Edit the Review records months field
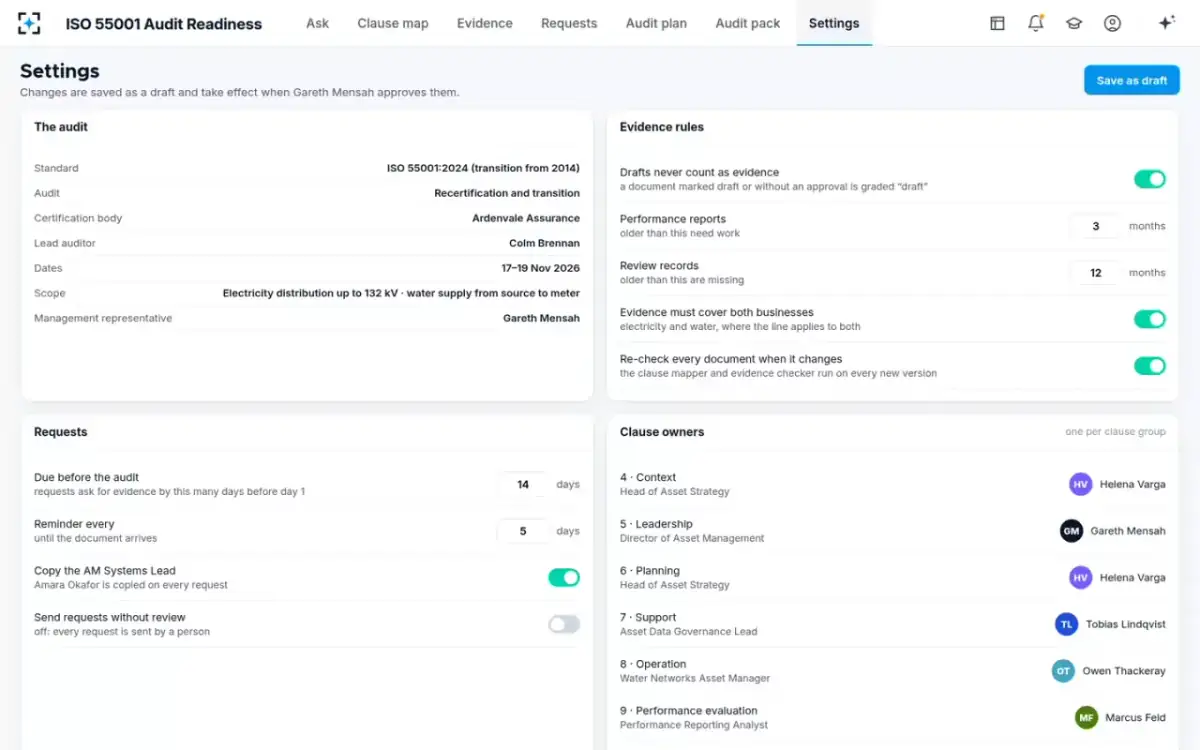Viewport: 1200px width, 750px height. 1095,272
